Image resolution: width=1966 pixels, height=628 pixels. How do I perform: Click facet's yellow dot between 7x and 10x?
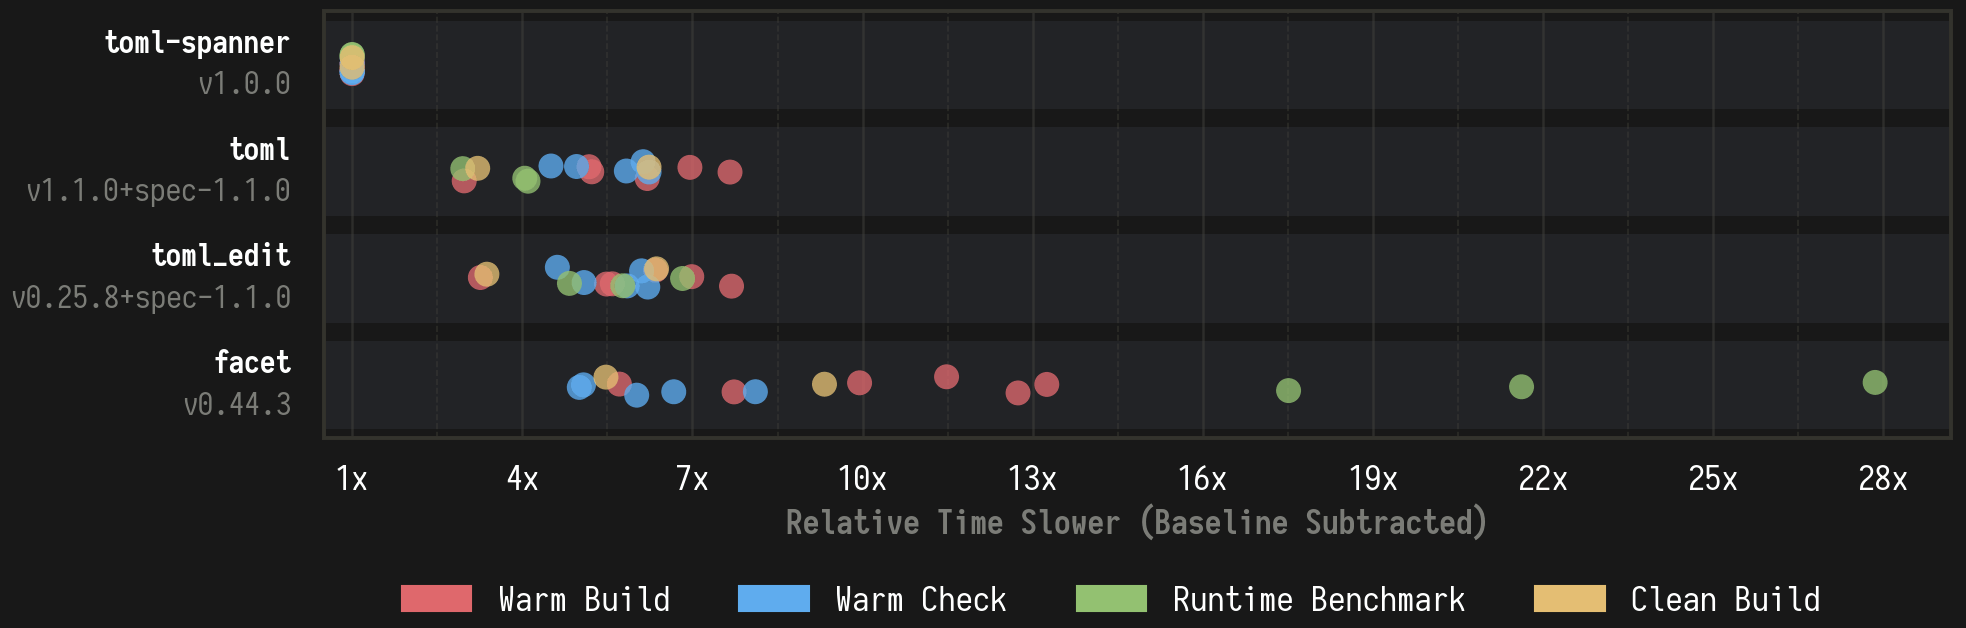coord(824,384)
